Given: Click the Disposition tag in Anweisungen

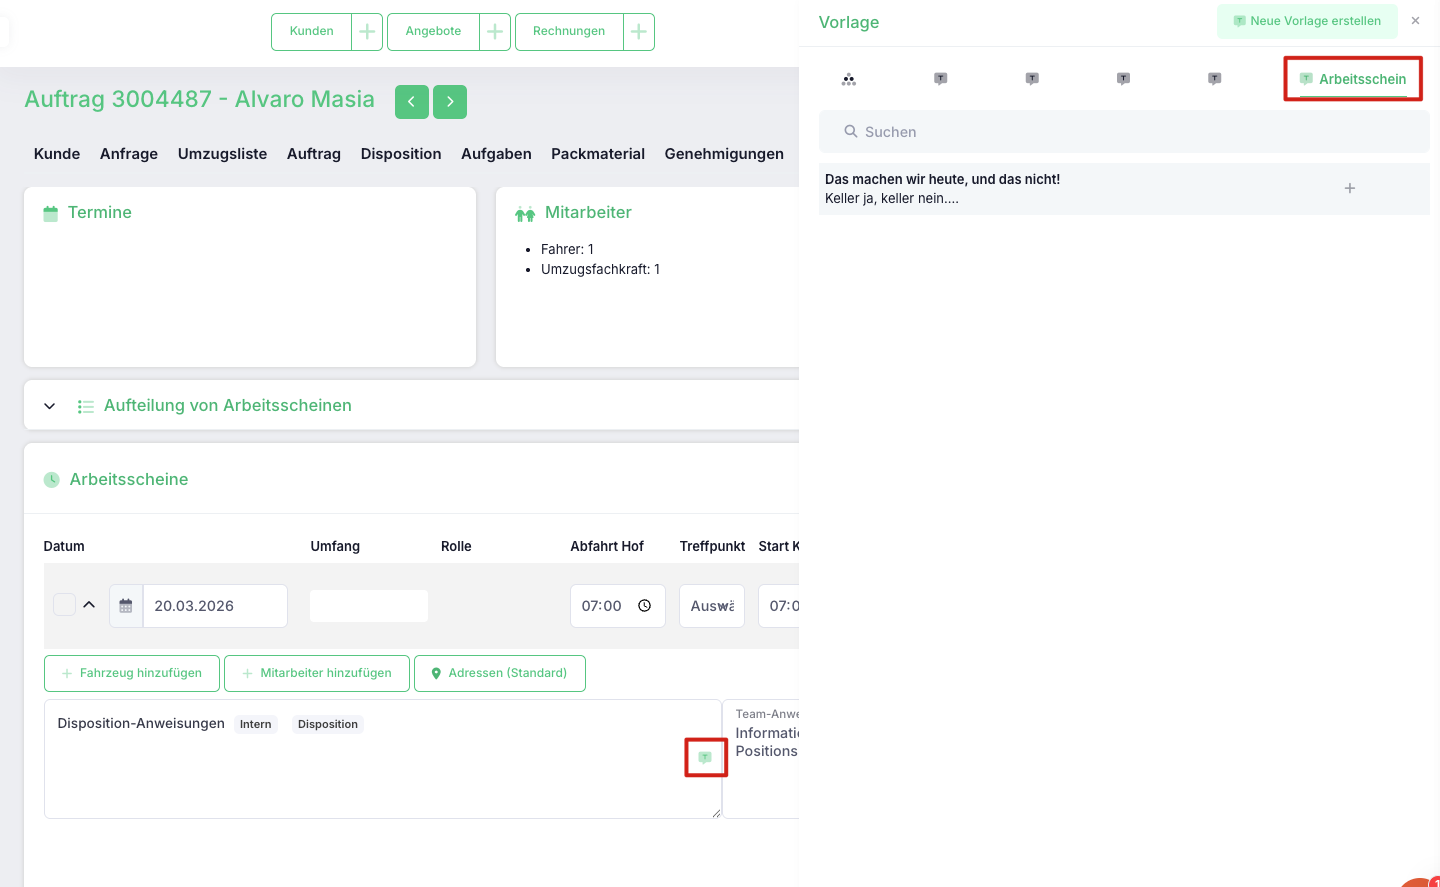Looking at the screenshot, I should [328, 724].
